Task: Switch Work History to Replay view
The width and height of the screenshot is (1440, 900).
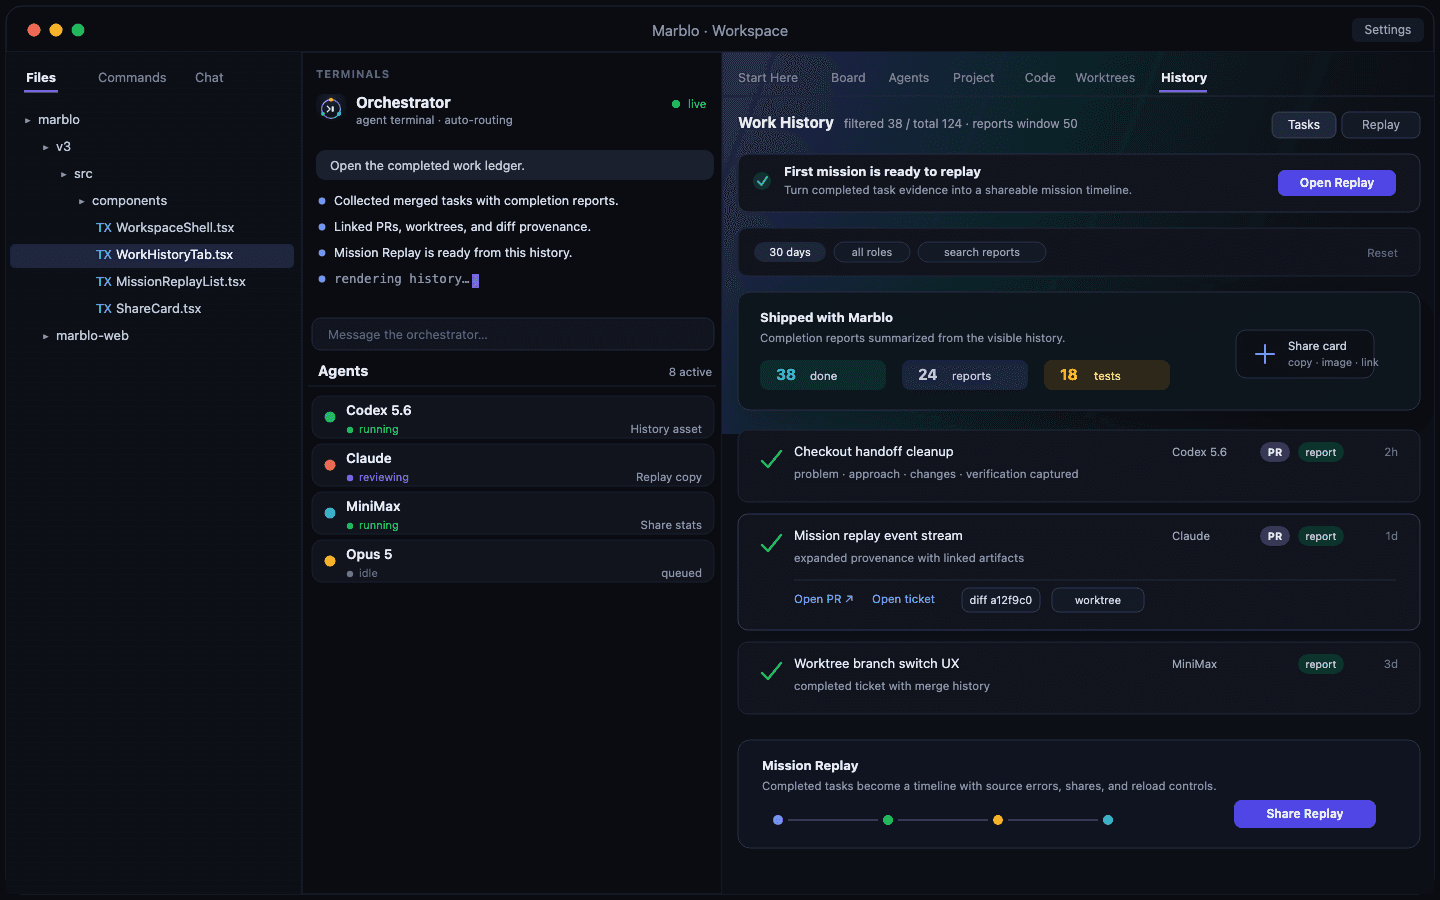Action: pos(1381,125)
